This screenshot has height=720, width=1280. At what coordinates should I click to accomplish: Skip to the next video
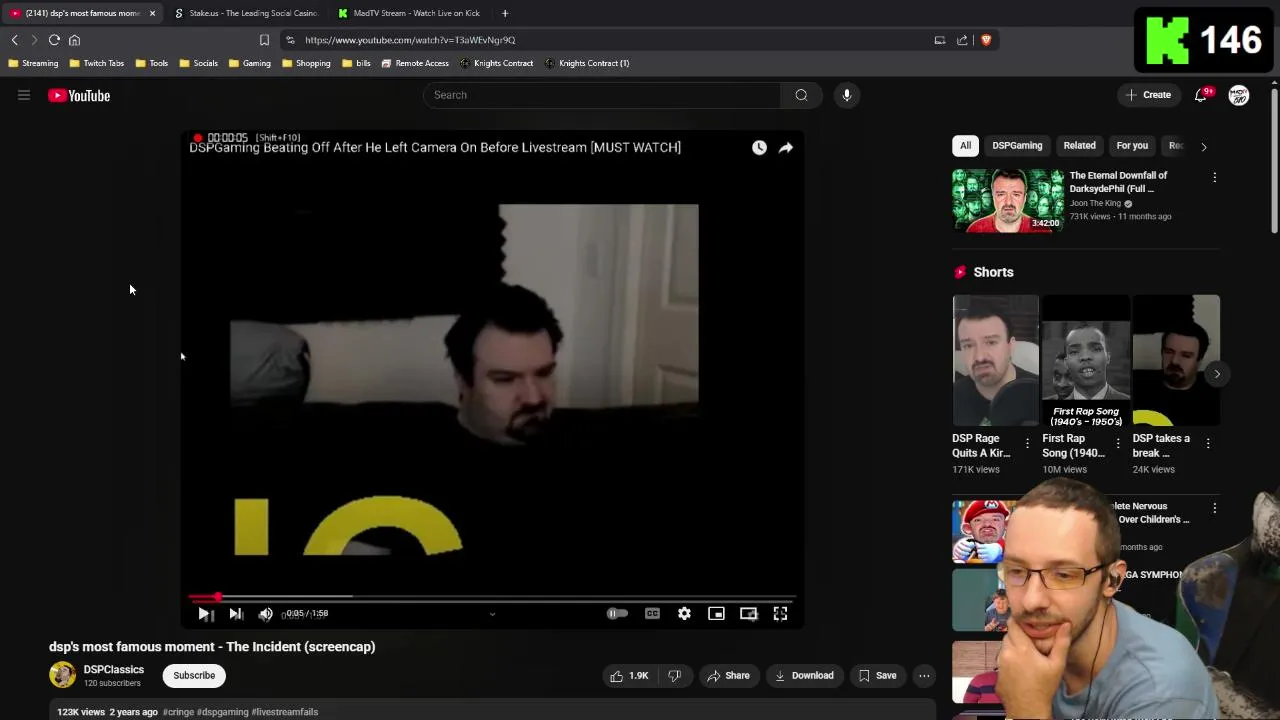pyautogui.click(x=236, y=614)
